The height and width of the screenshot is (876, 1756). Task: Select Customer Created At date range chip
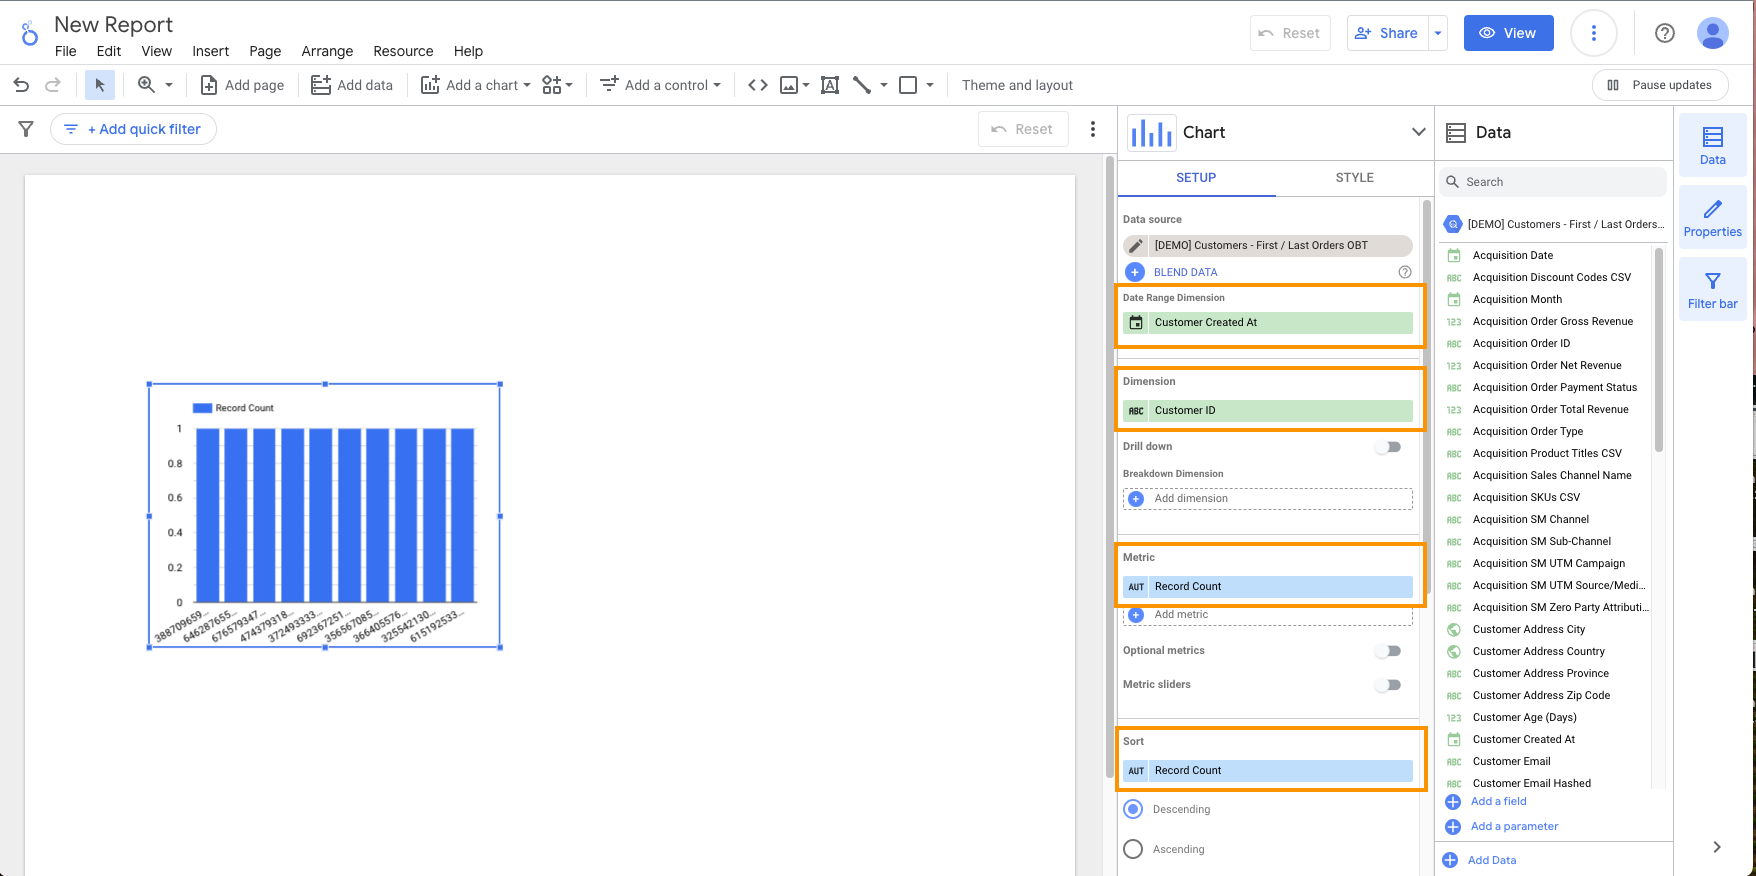[1268, 322]
